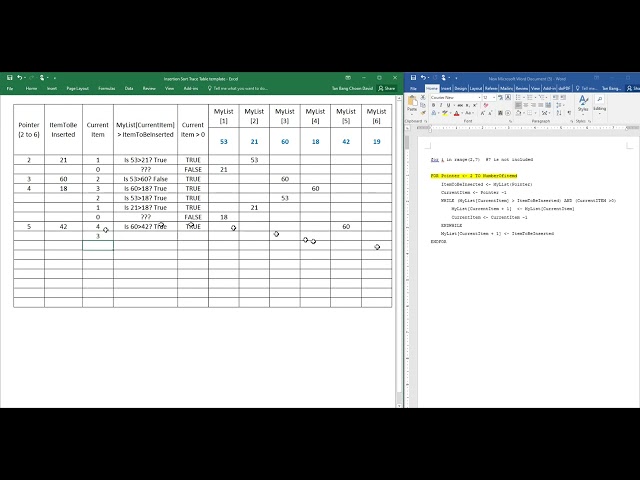Grow the font size in Word

pyautogui.click(x=482, y=113)
